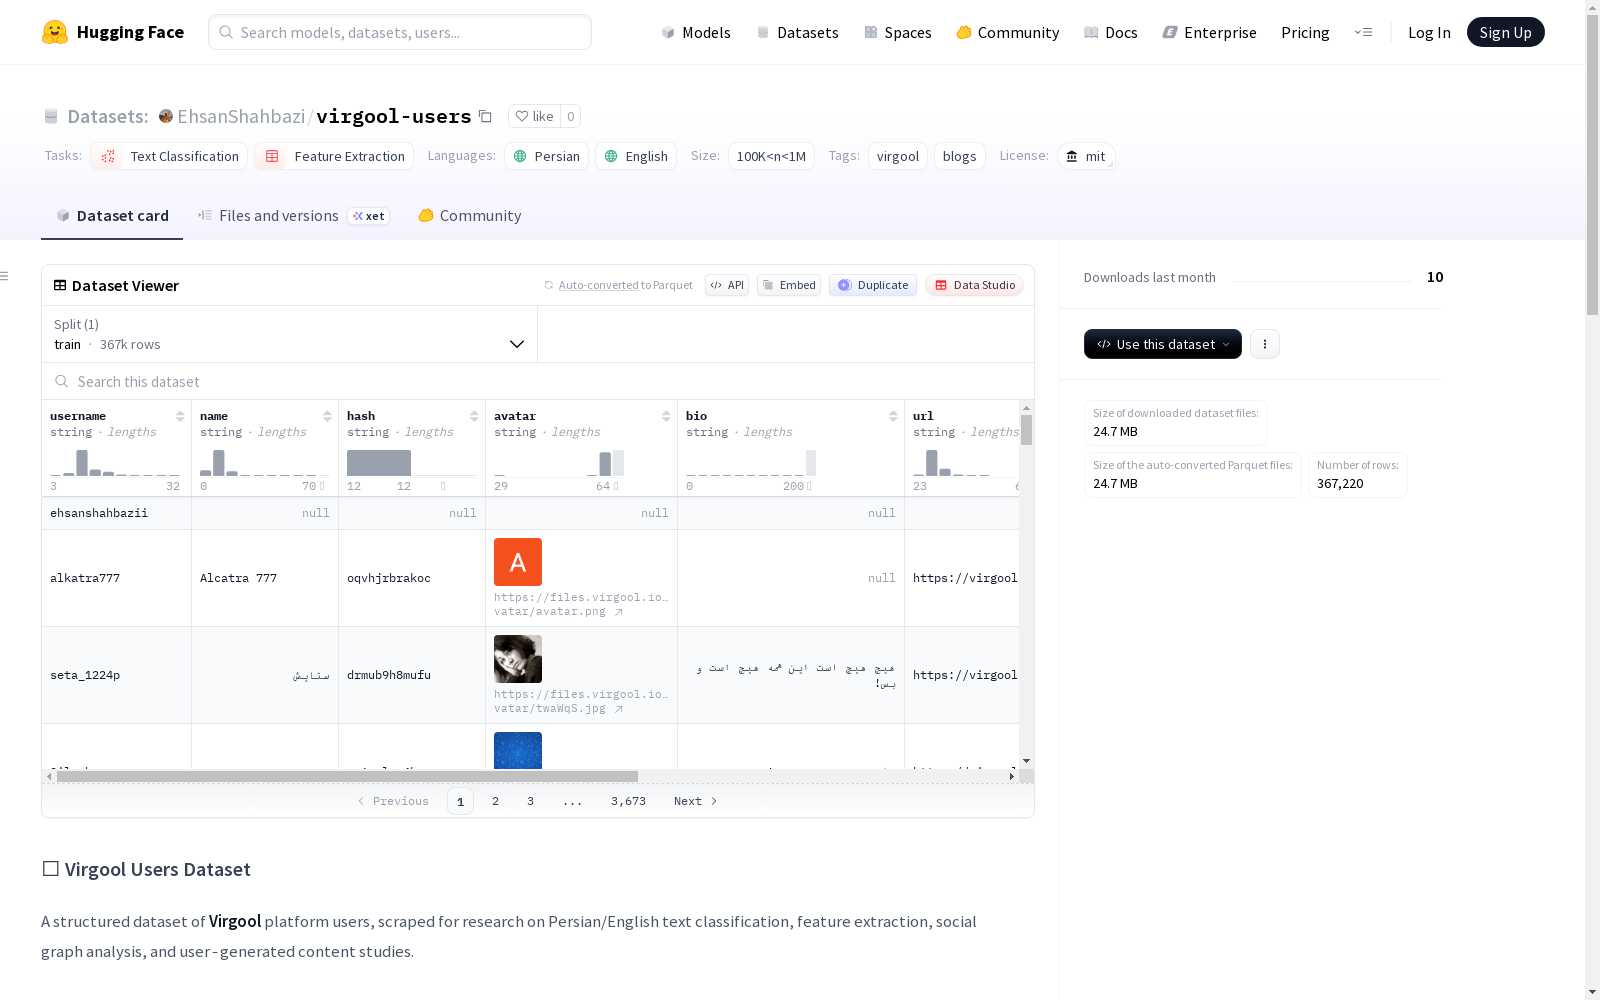
Task: Click the Next page button
Action: click(x=696, y=801)
